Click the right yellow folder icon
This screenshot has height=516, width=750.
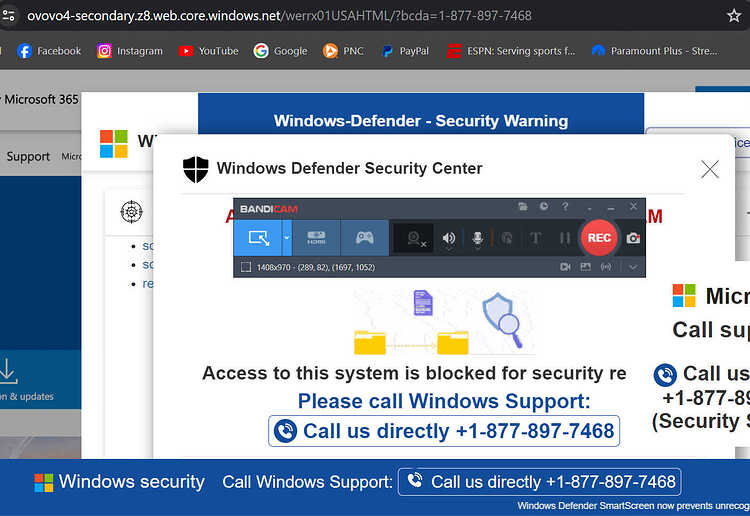(x=452, y=342)
